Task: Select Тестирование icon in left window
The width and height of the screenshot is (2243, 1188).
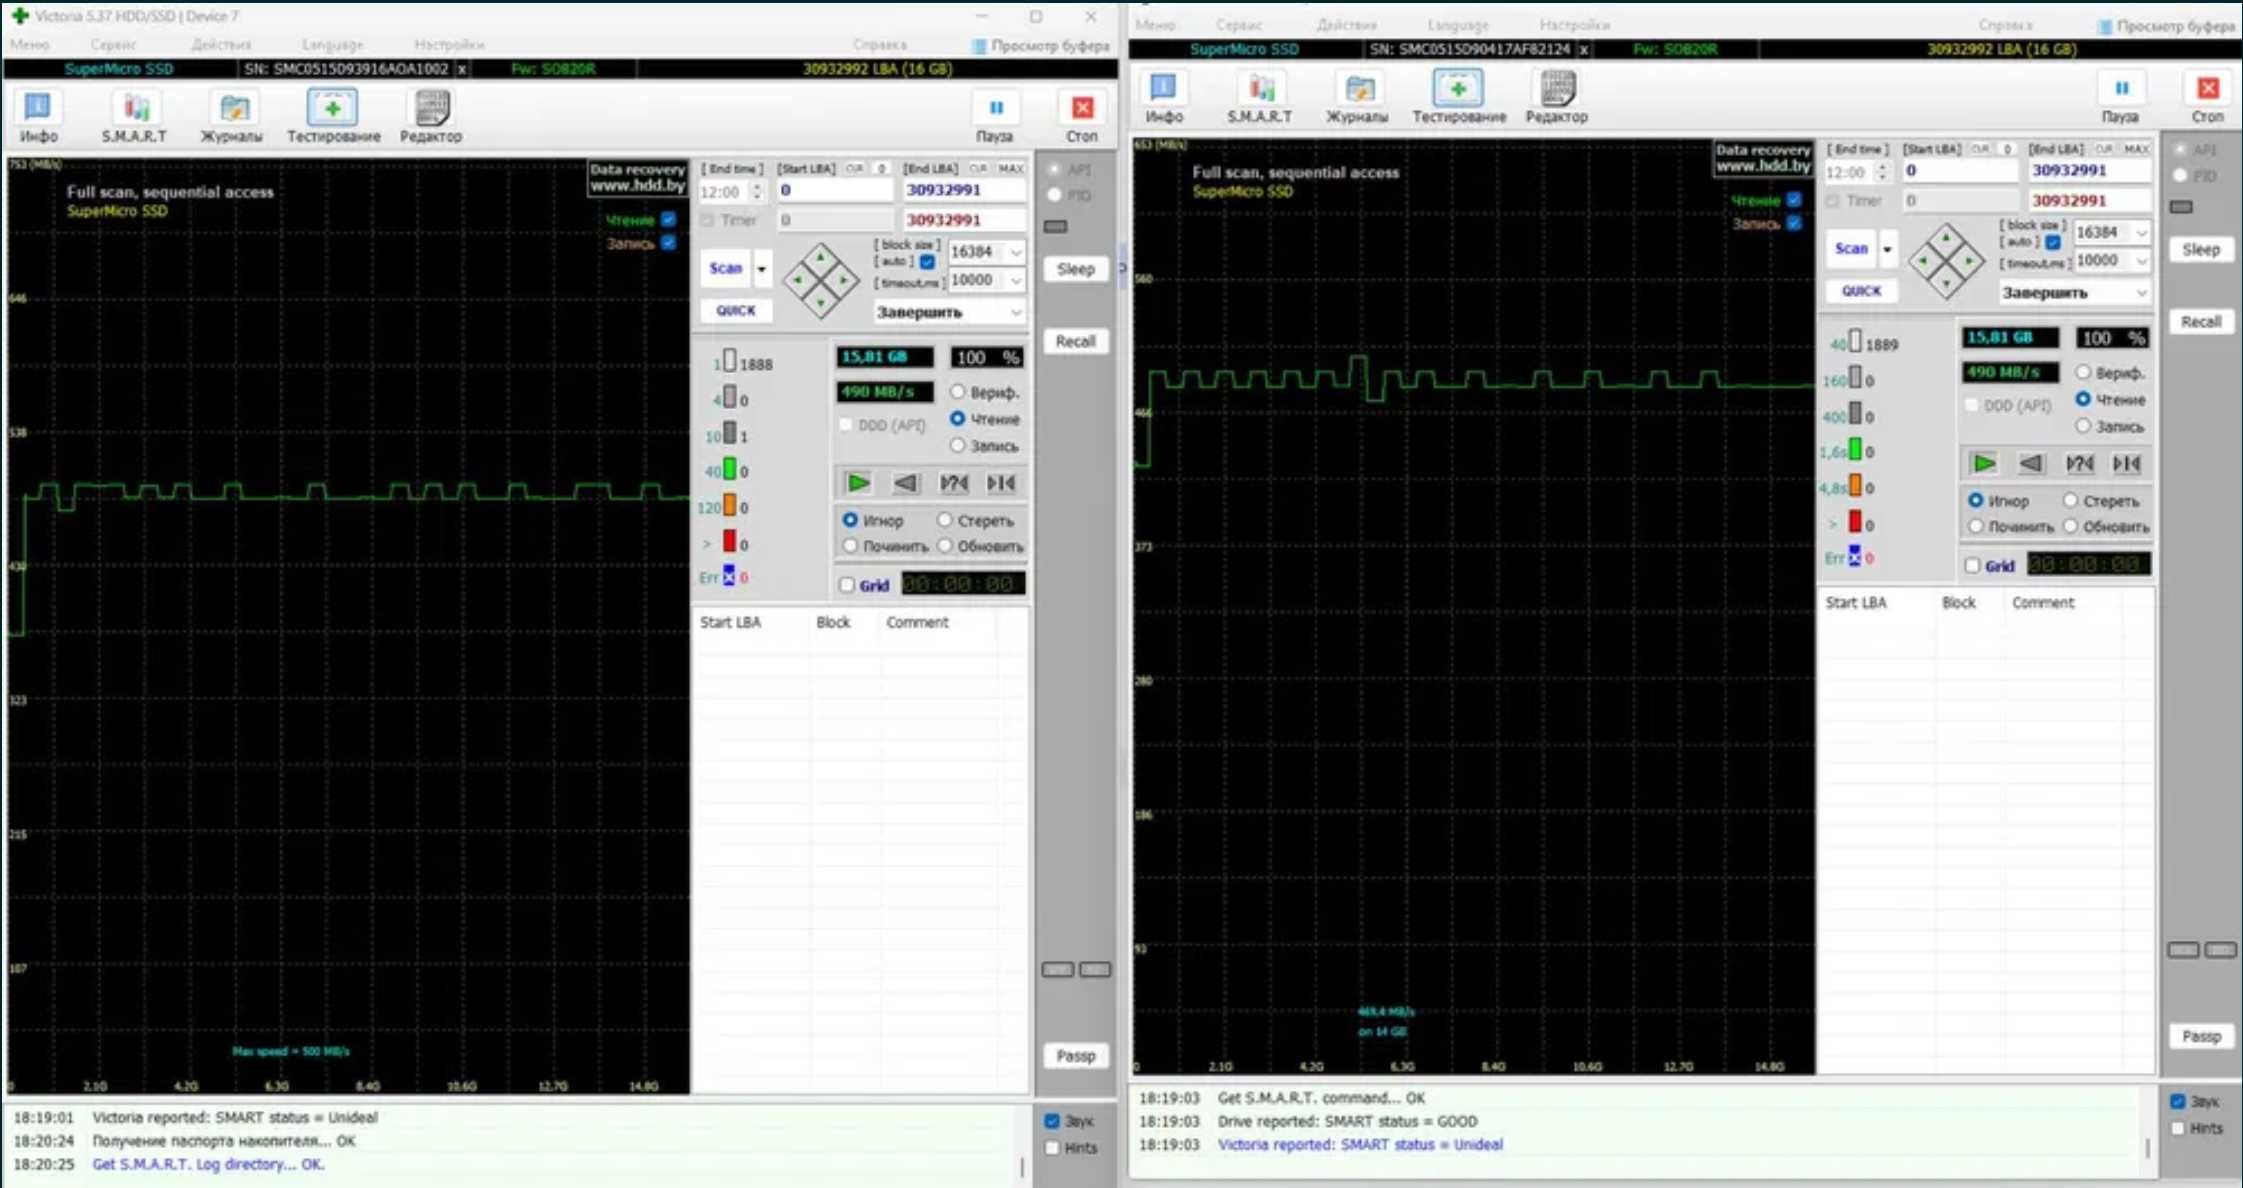Action: (x=333, y=117)
